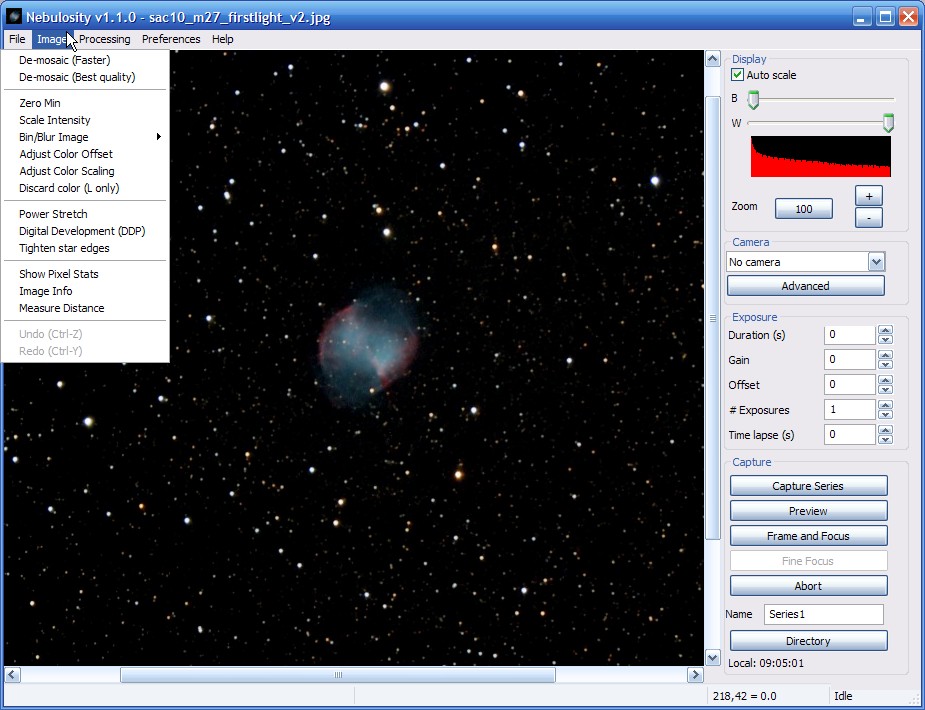This screenshot has height=710, width=925.
Task: Decrease Gain with the down spinner arrow
Action: [x=885, y=365]
